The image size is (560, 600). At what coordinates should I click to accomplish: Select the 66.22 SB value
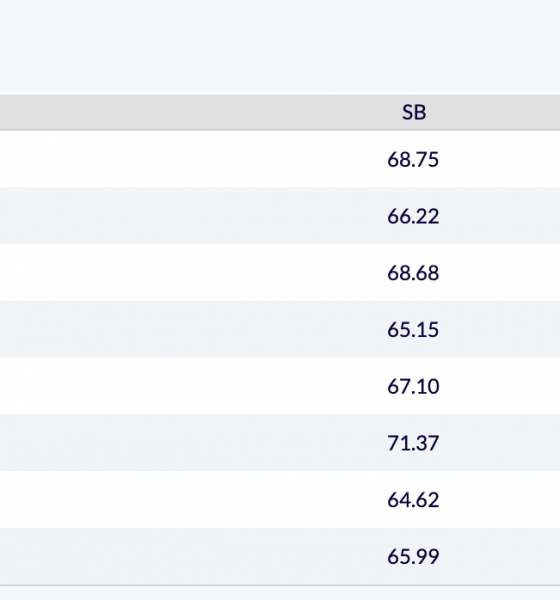click(413, 216)
